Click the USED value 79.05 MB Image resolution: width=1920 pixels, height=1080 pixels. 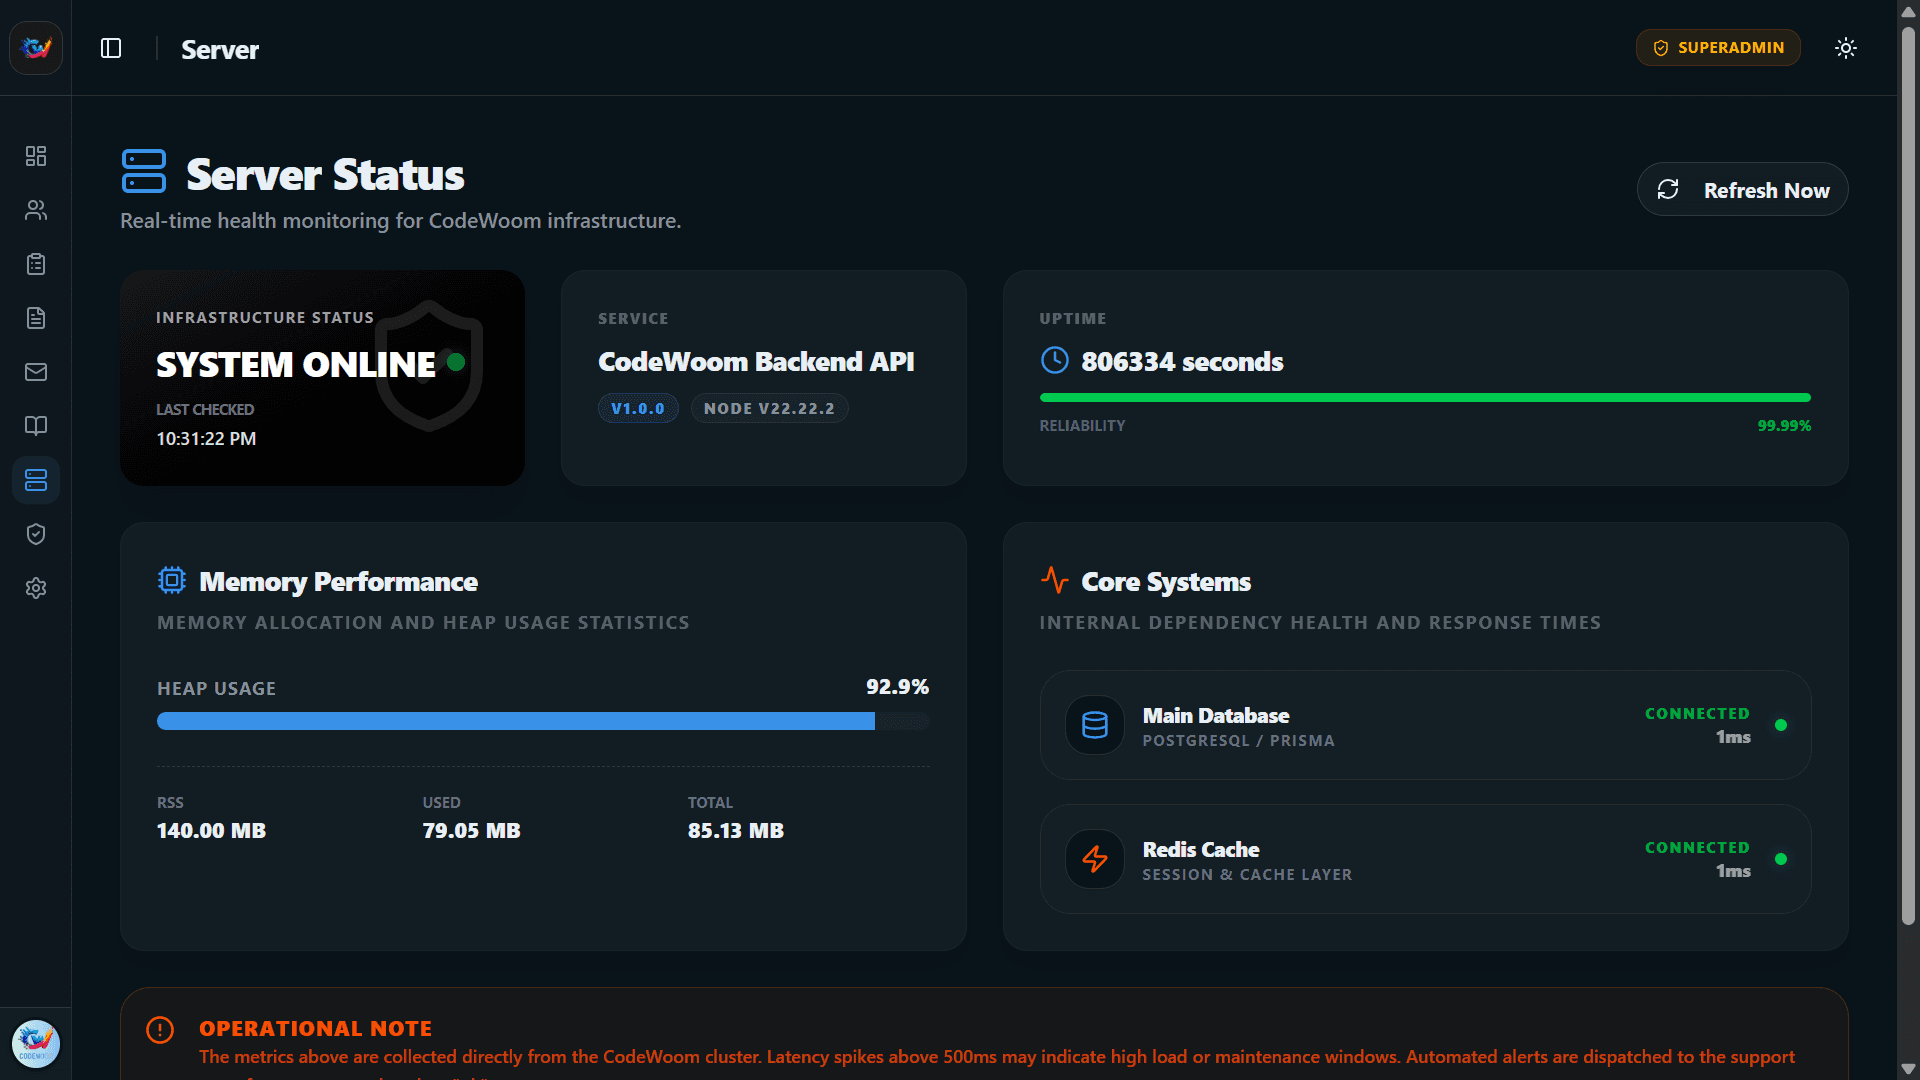click(471, 831)
